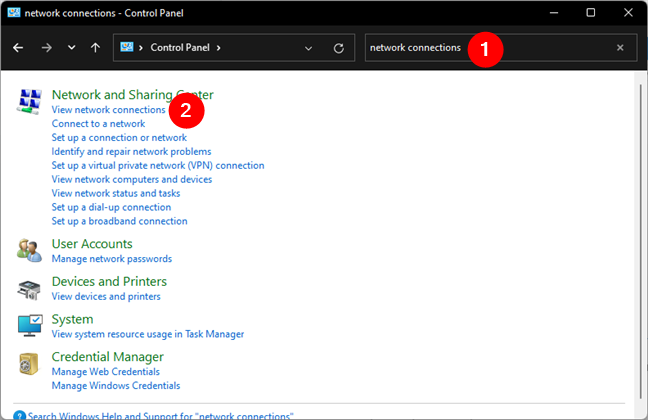Open the recent locations dropdown chevron
The width and height of the screenshot is (648, 420).
click(x=71, y=48)
